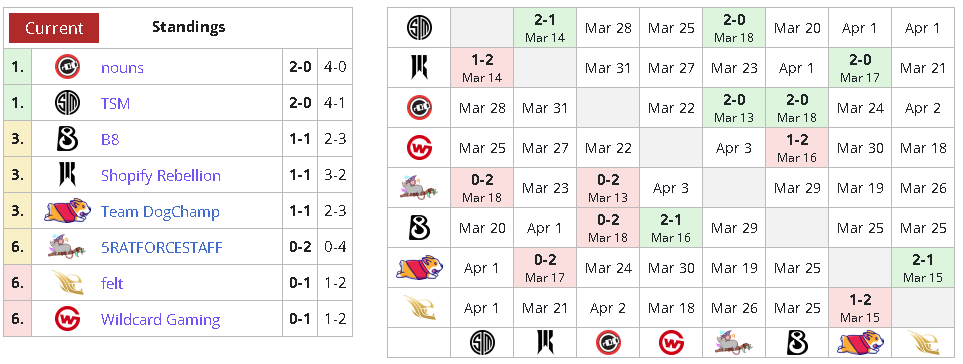Click the TSM logo in the crosstable's top row
963x364 pixels.
419,28
